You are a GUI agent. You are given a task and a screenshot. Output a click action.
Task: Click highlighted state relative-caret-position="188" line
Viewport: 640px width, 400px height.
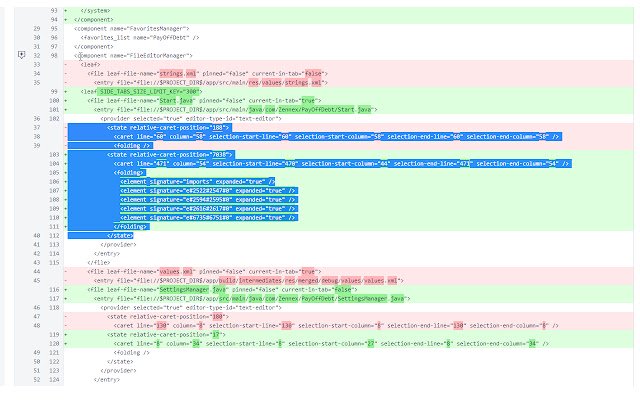pos(169,128)
